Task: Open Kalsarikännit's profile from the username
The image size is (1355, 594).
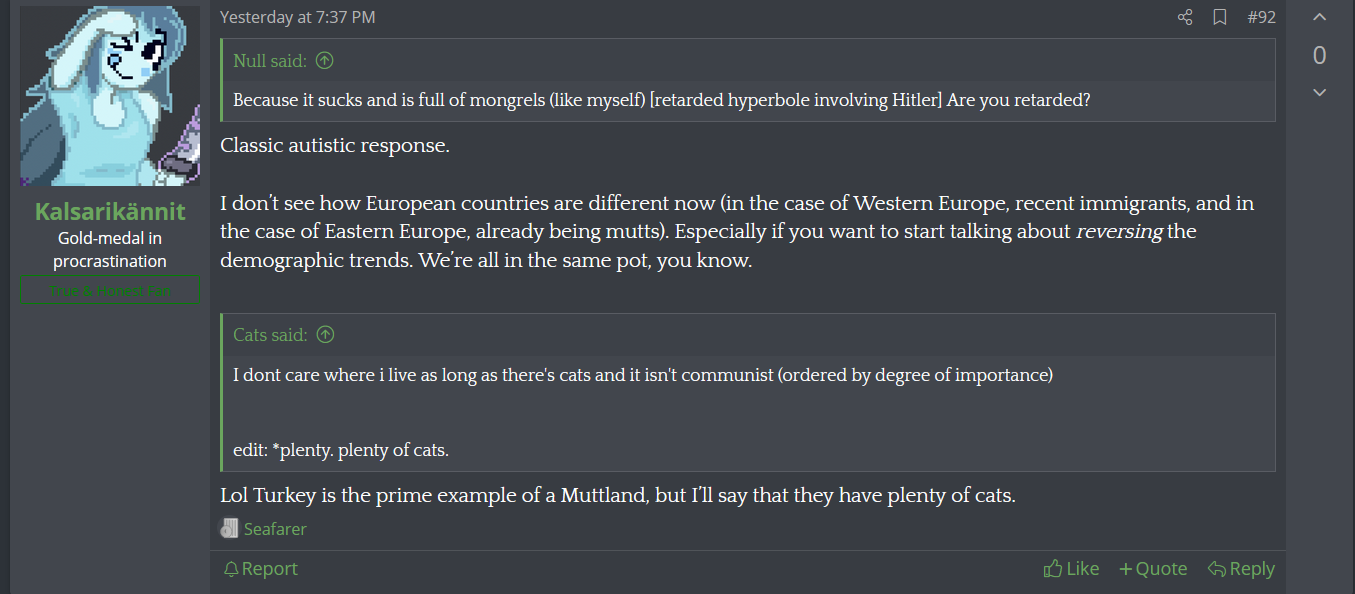Action: coord(110,211)
